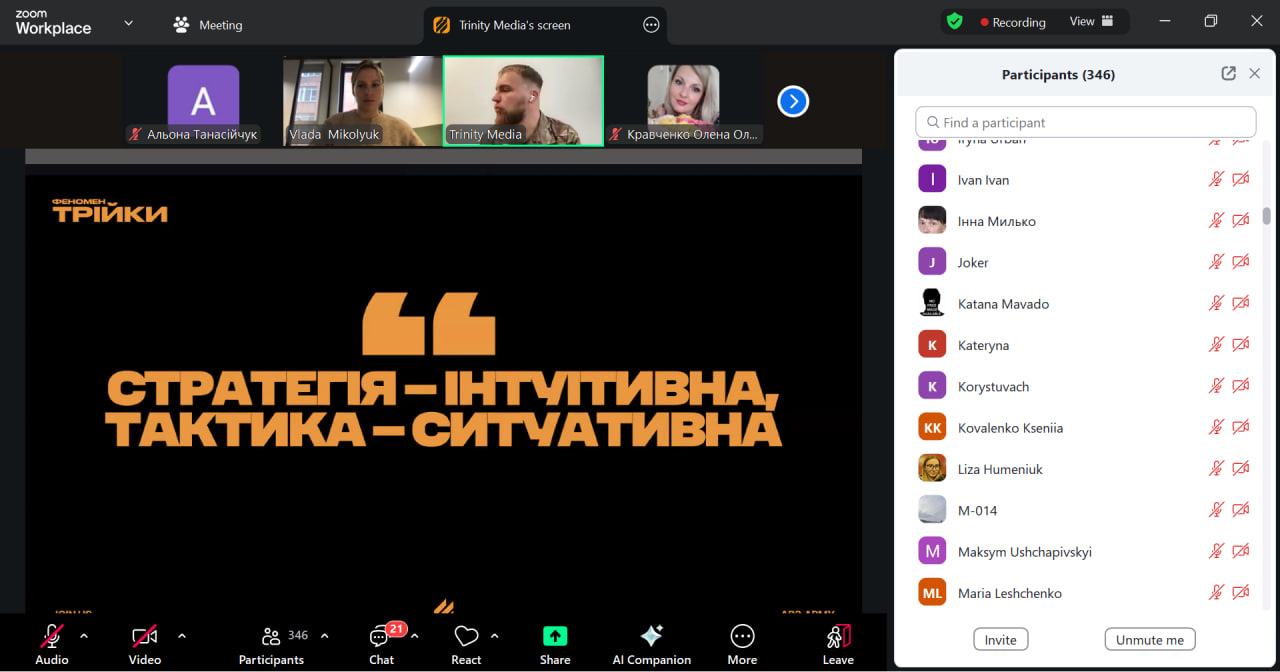Screen dimensions: 1280x672
Task: Click the Leave meeting icon
Action: pyautogui.click(x=838, y=637)
